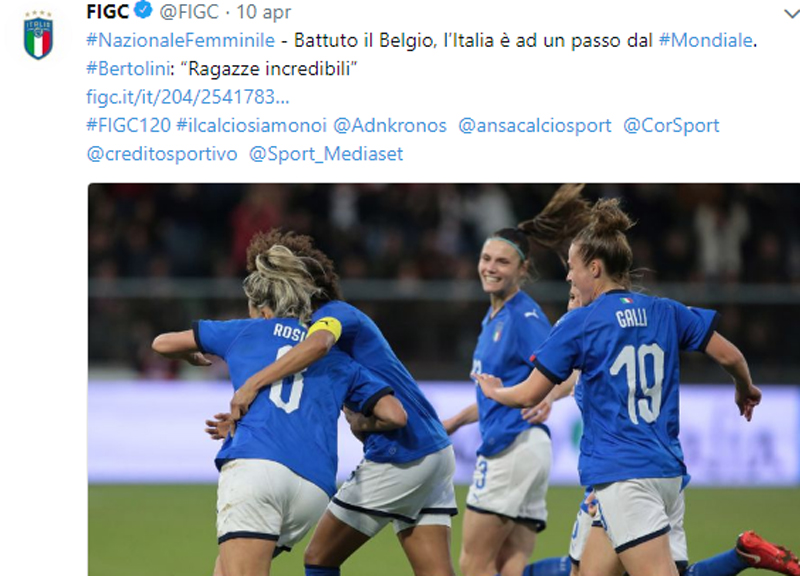Open the @FIGC handle profile

point(189,11)
